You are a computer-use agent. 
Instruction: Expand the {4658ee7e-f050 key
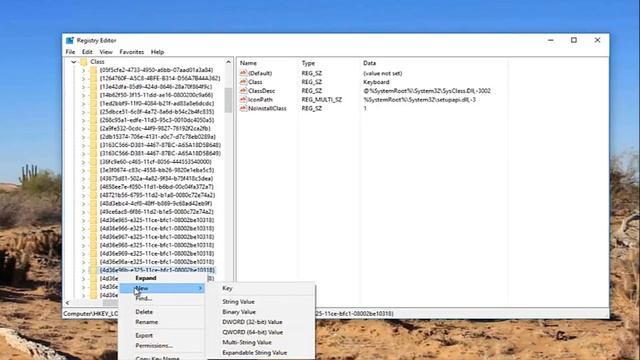(83, 187)
